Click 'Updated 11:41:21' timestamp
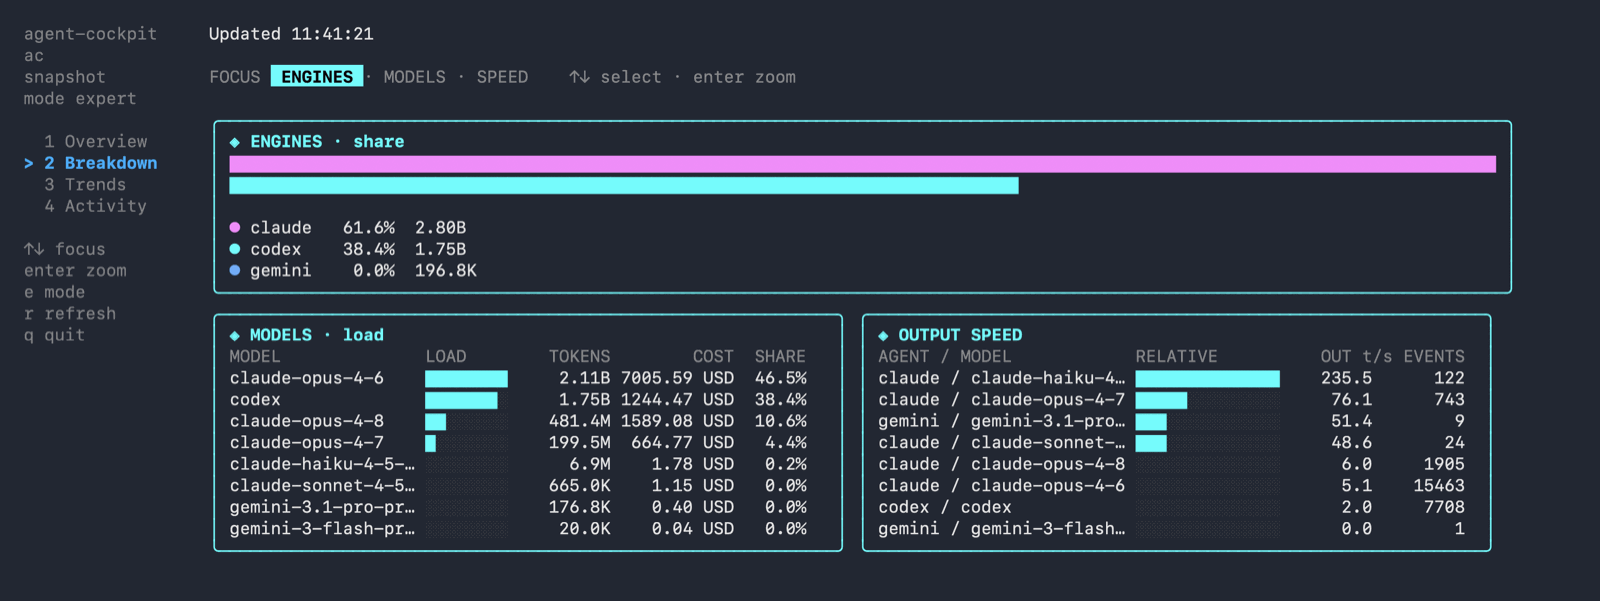 [x=291, y=34]
